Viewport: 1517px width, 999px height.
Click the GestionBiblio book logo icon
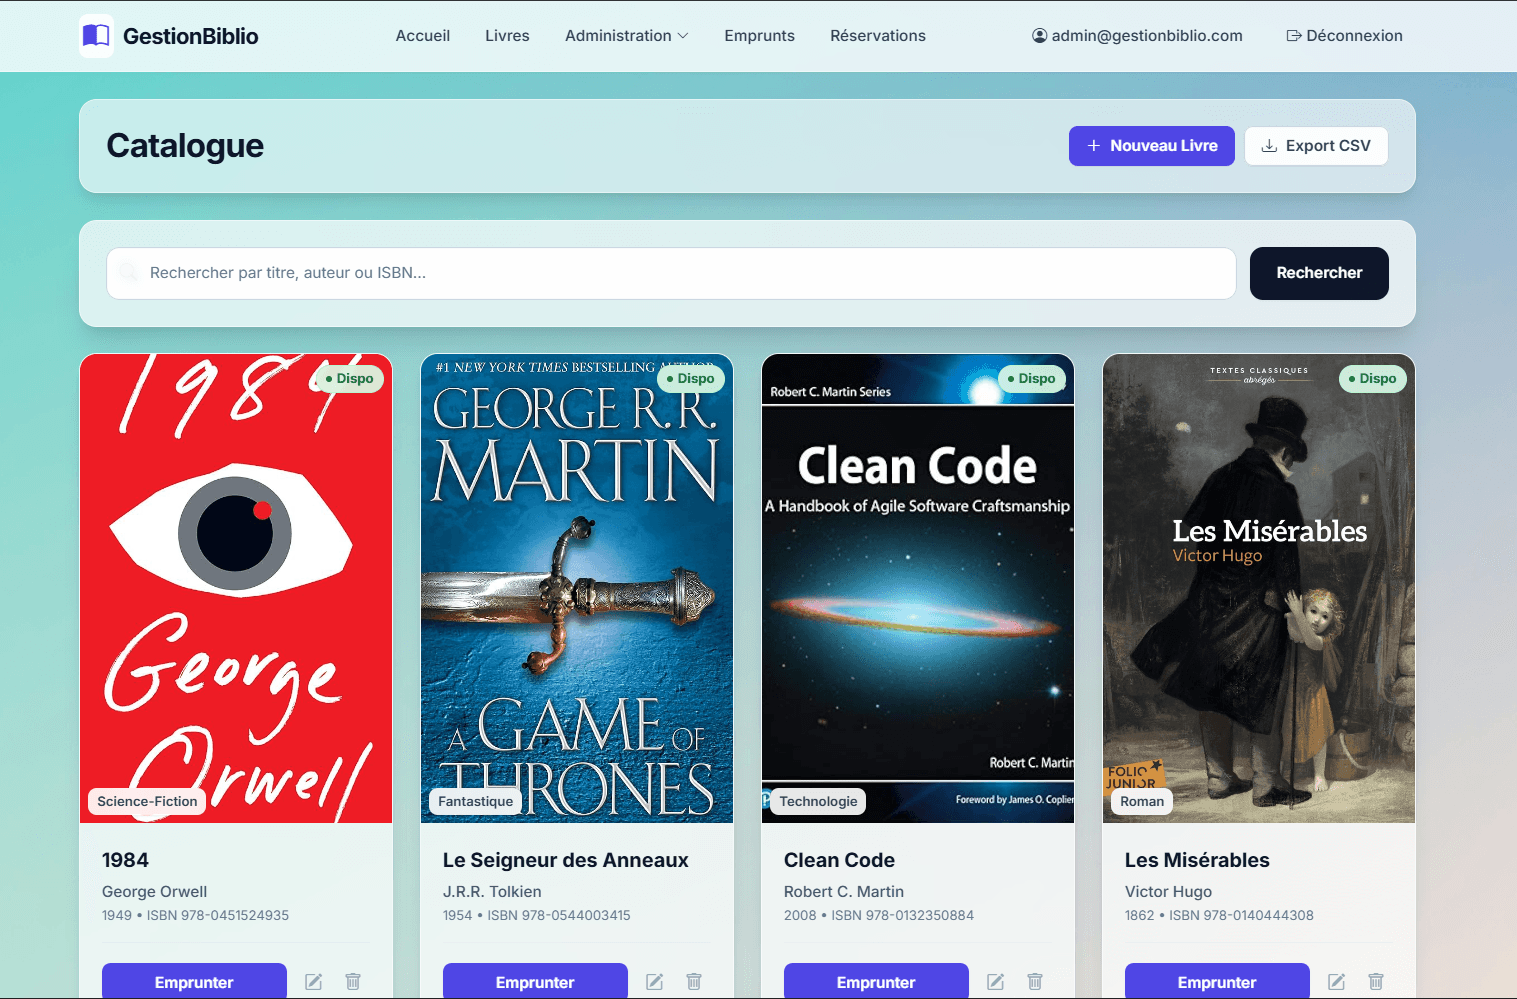(96, 36)
